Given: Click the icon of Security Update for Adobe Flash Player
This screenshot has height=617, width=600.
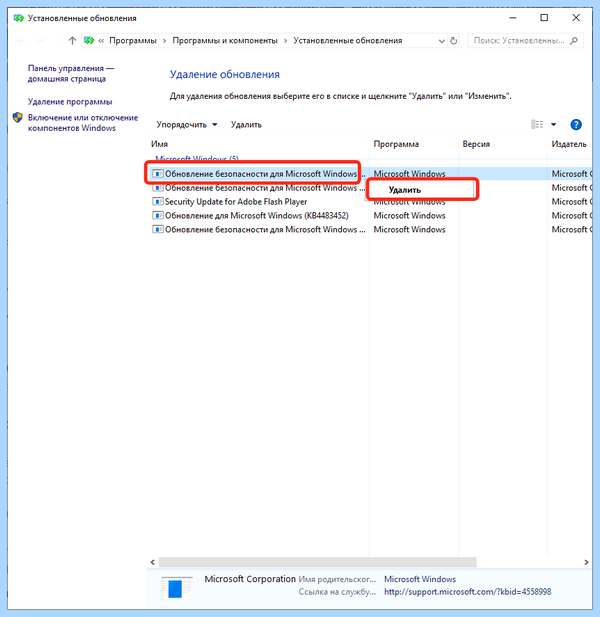Looking at the screenshot, I should click(x=158, y=202).
